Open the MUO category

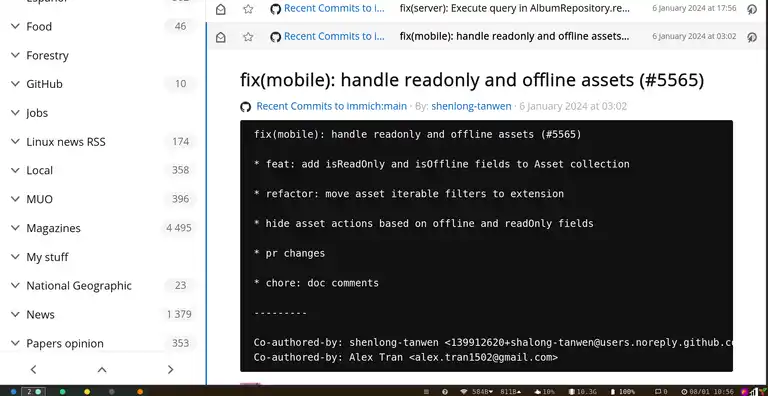(40, 199)
